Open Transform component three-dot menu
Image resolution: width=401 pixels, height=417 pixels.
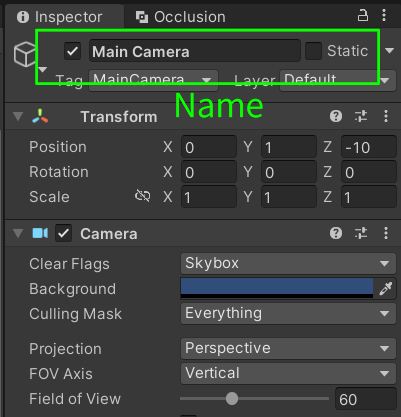[x=386, y=116]
